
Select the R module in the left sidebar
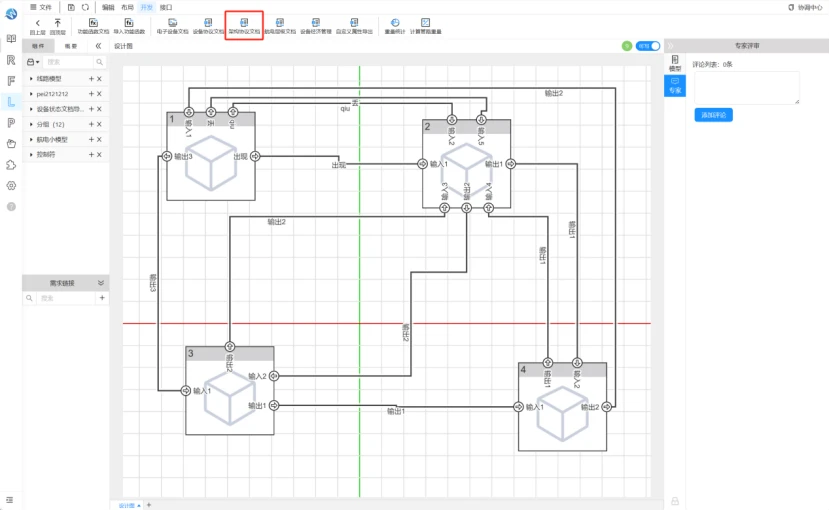(11, 60)
